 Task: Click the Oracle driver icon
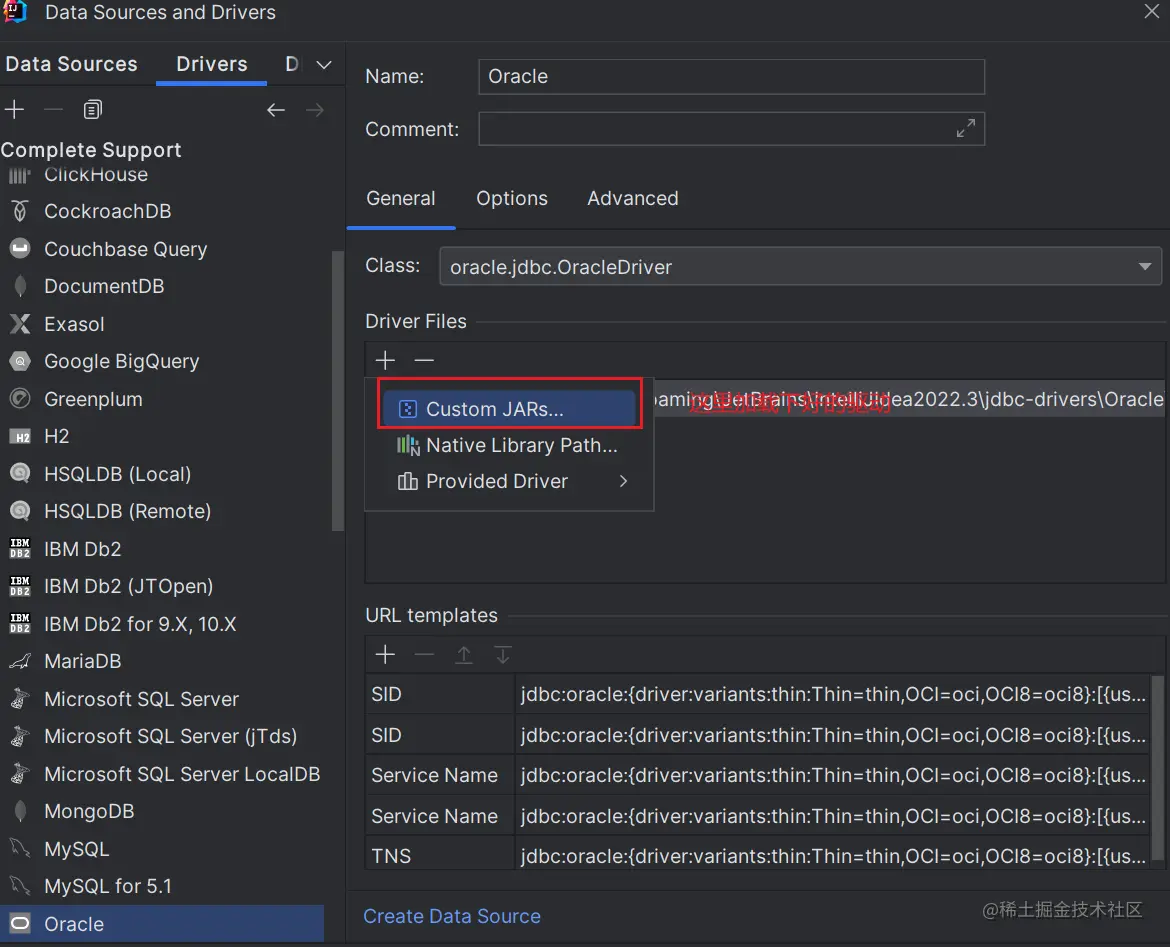(20, 924)
